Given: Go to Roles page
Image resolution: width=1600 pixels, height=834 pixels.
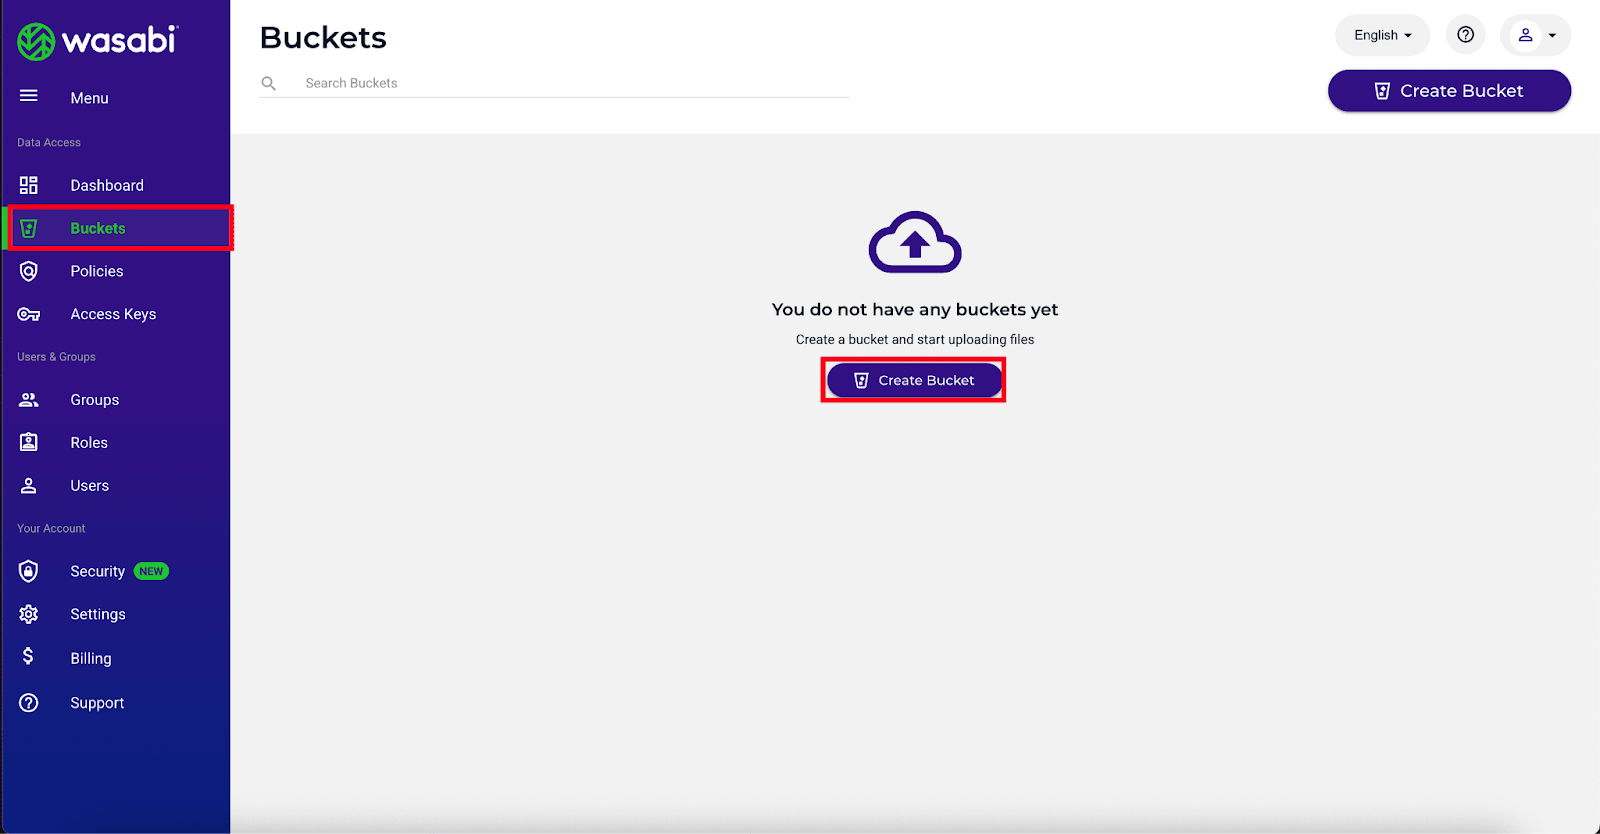Looking at the screenshot, I should [89, 443].
